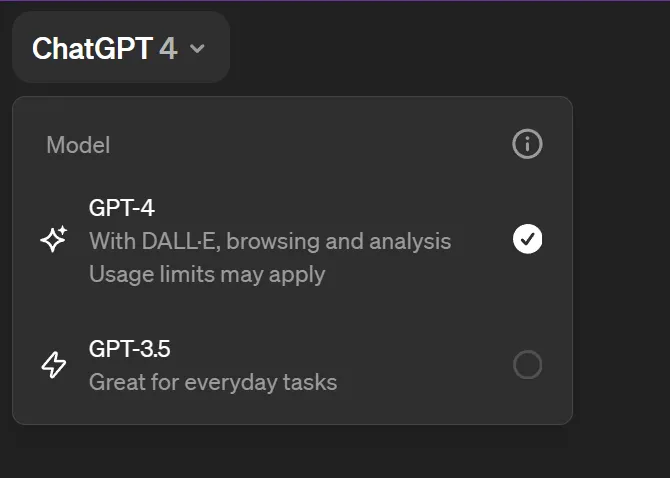
Task: Click 'With DALL·E, browsing and analysis' text
Action: click(270, 241)
